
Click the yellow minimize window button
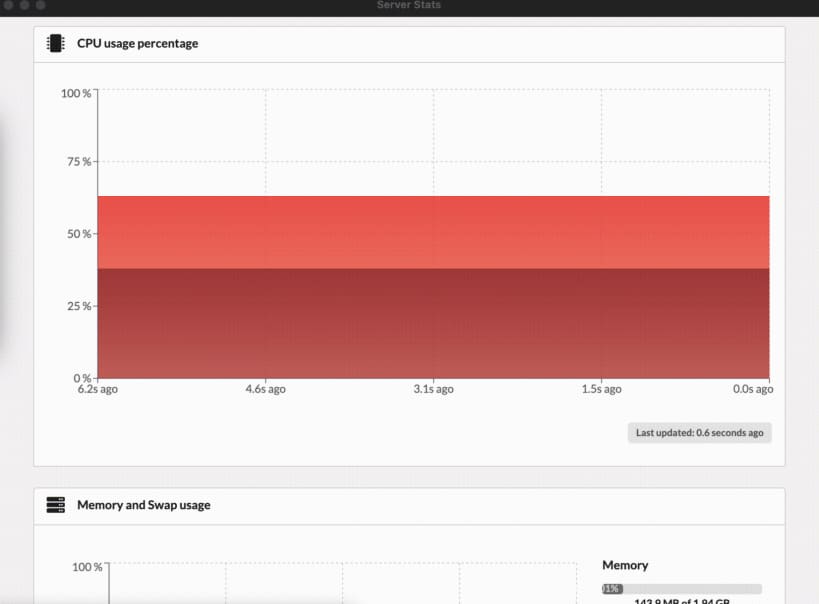tap(23, 5)
